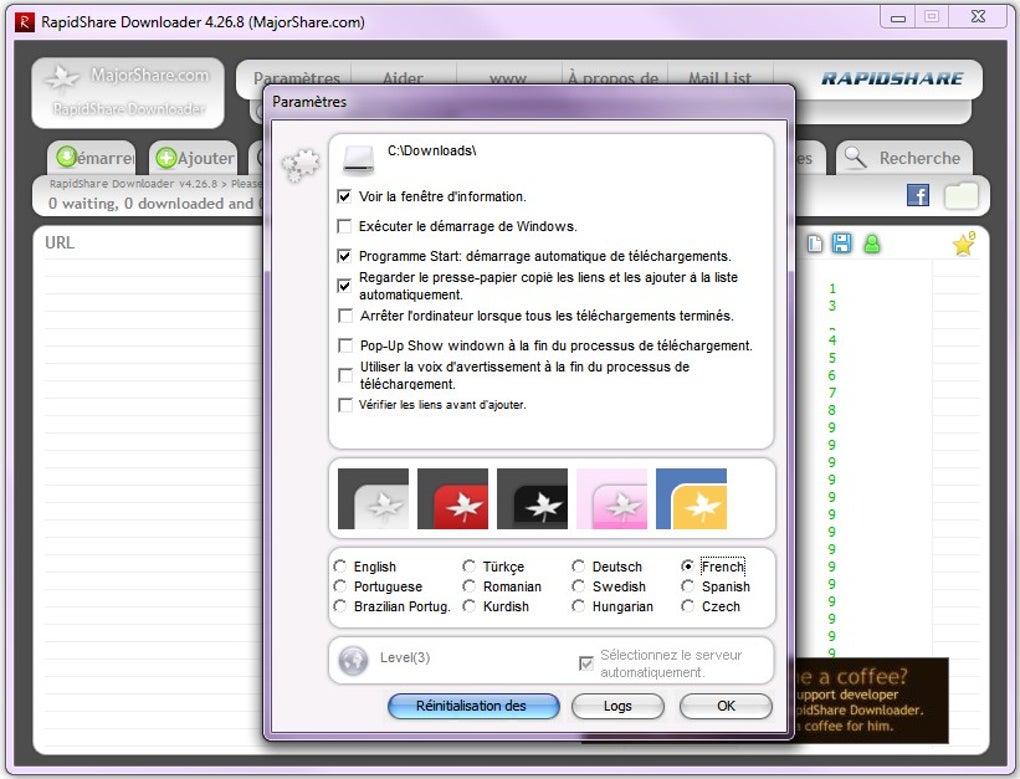
Task: Select Brazilian Portug. language option
Action: pos(340,606)
